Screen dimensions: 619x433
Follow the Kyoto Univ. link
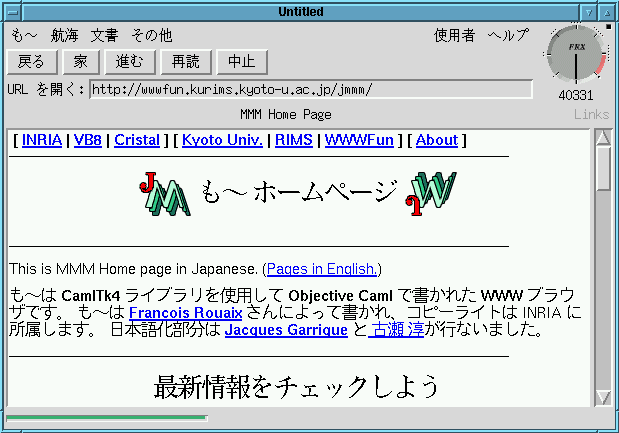(222, 140)
